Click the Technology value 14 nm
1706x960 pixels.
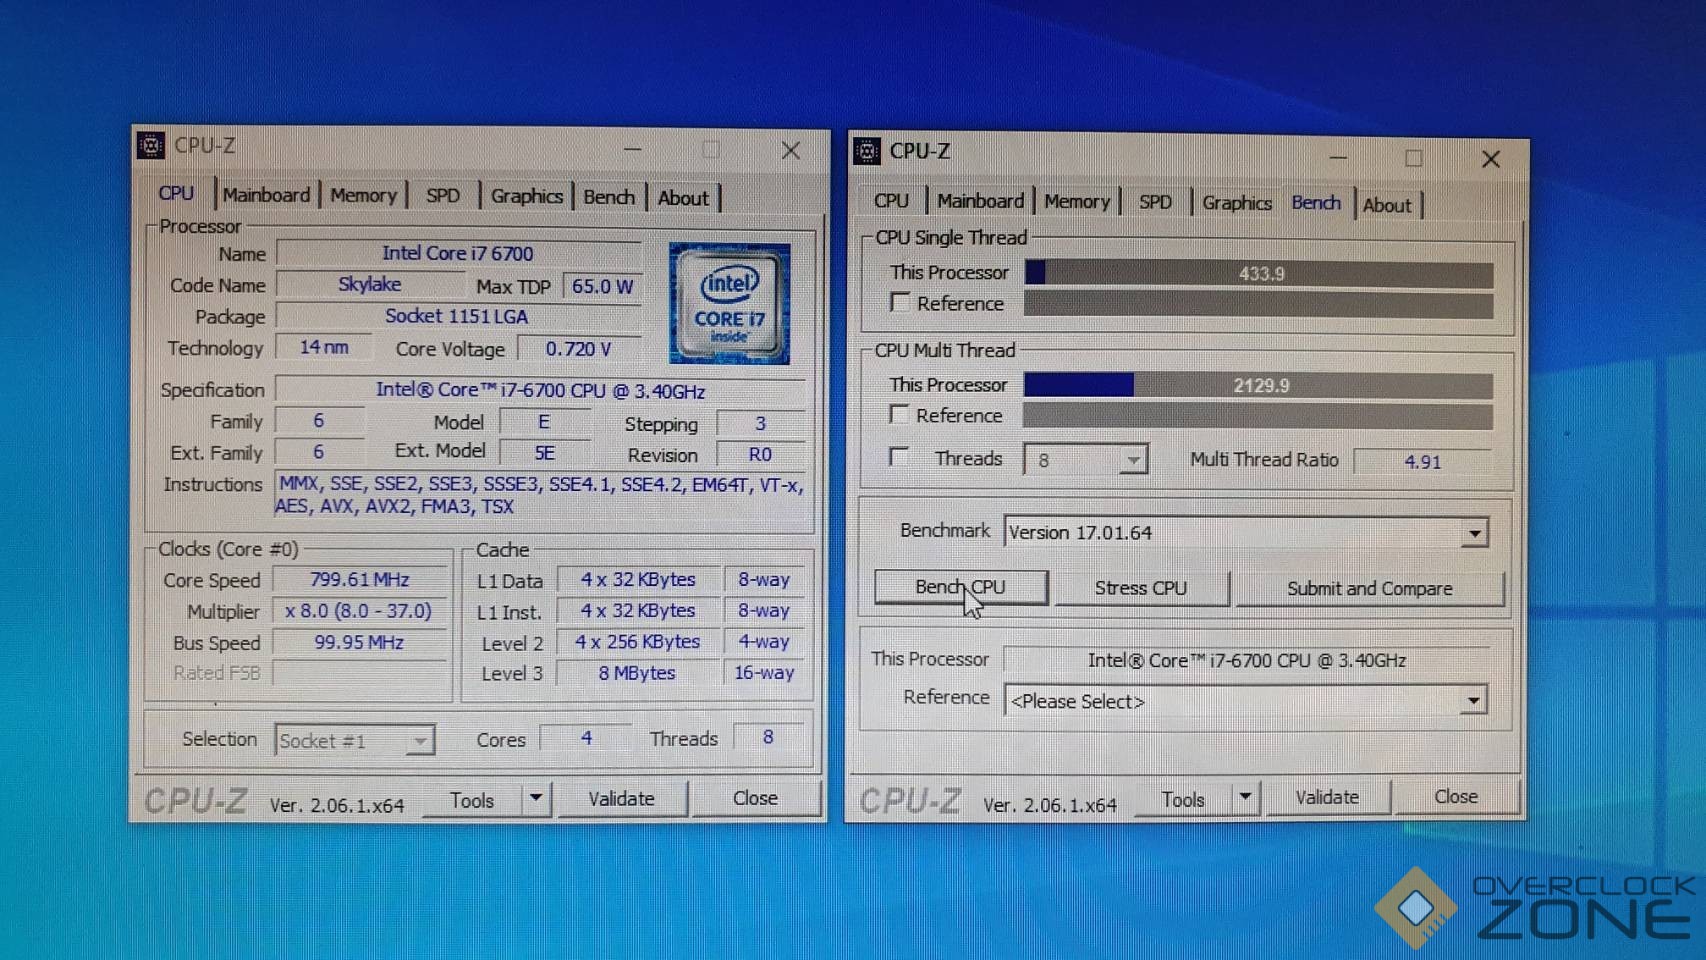coord(324,348)
